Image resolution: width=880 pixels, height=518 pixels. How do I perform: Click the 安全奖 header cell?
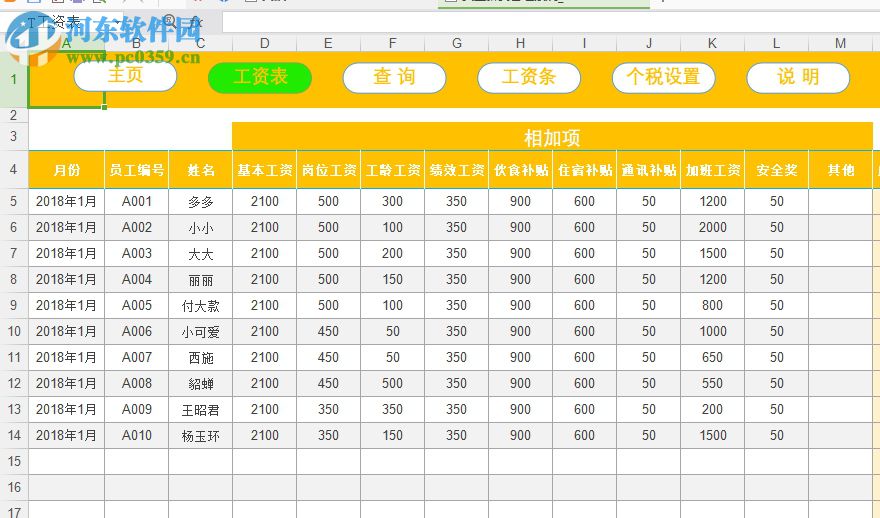[x=776, y=170]
